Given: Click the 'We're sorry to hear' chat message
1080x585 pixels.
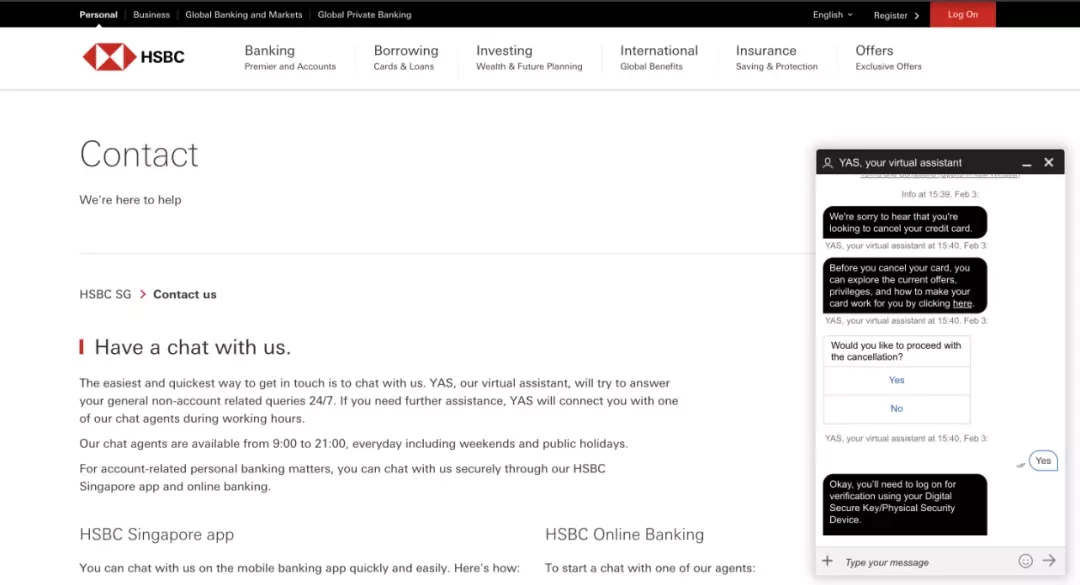Looking at the screenshot, I should 904,222.
